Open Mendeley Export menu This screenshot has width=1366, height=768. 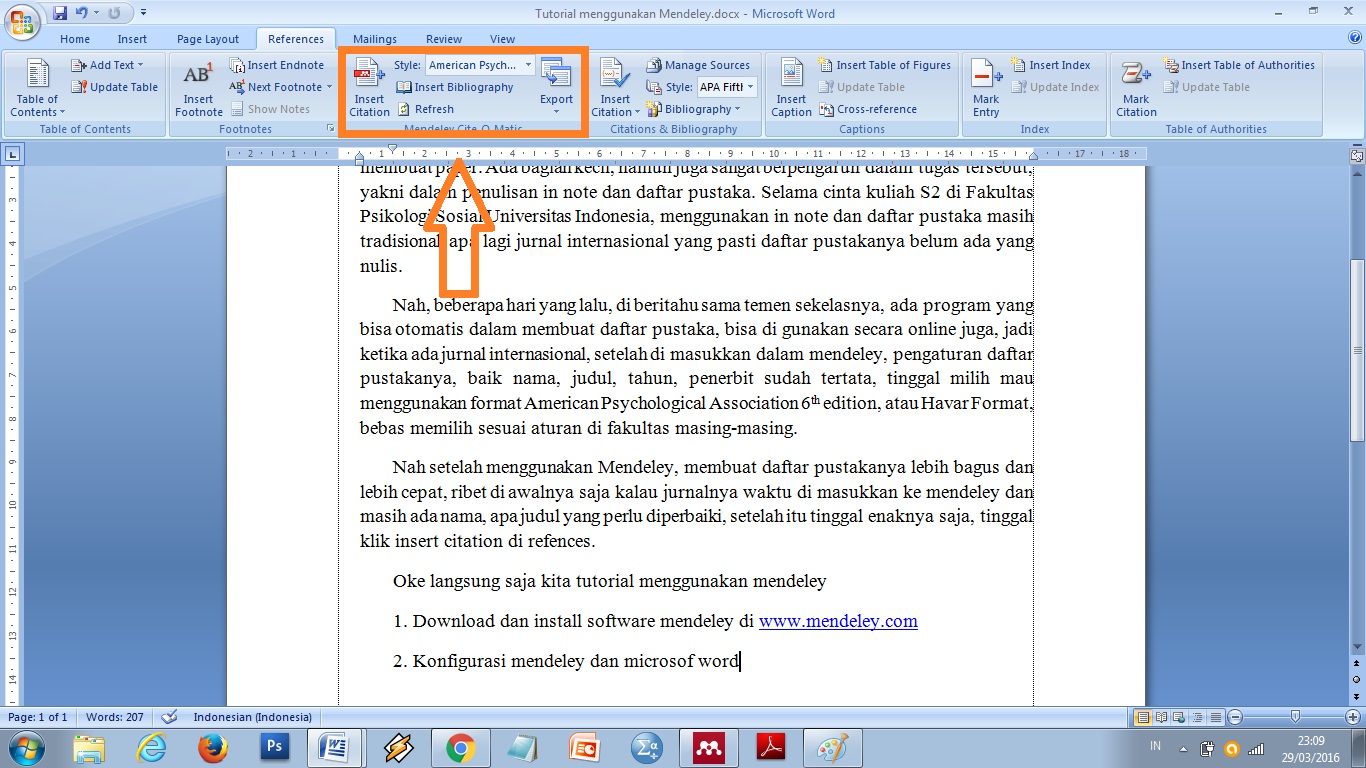[x=556, y=88]
